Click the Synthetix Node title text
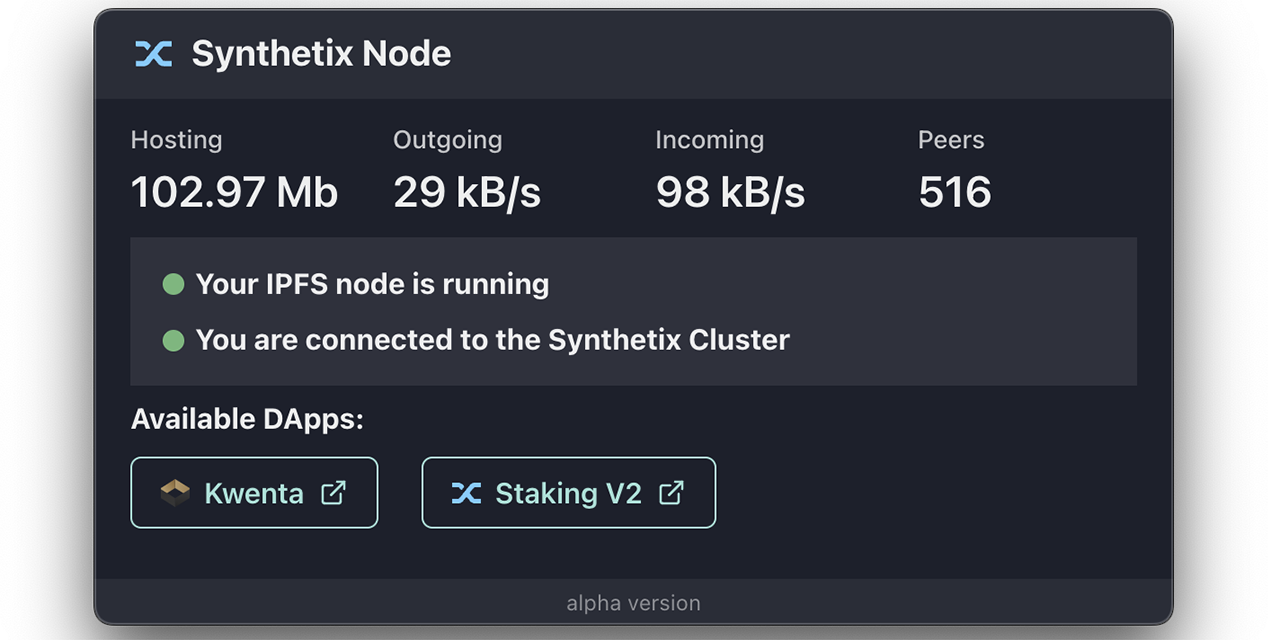Image resolution: width=1280 pixels, height=640 pixels. 322,54
